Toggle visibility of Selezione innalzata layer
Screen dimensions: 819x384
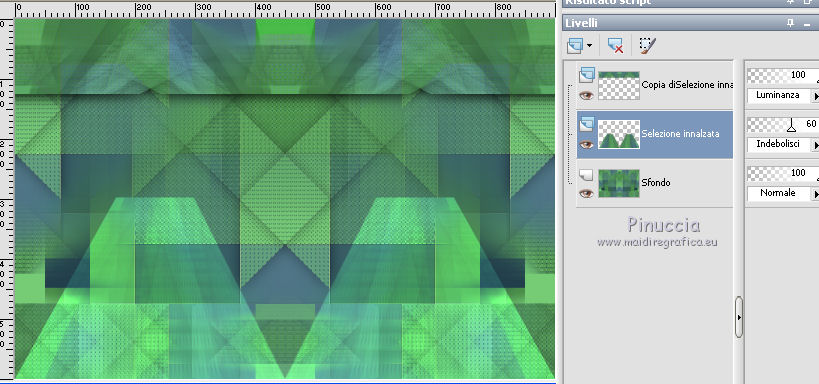click(587, 144)
